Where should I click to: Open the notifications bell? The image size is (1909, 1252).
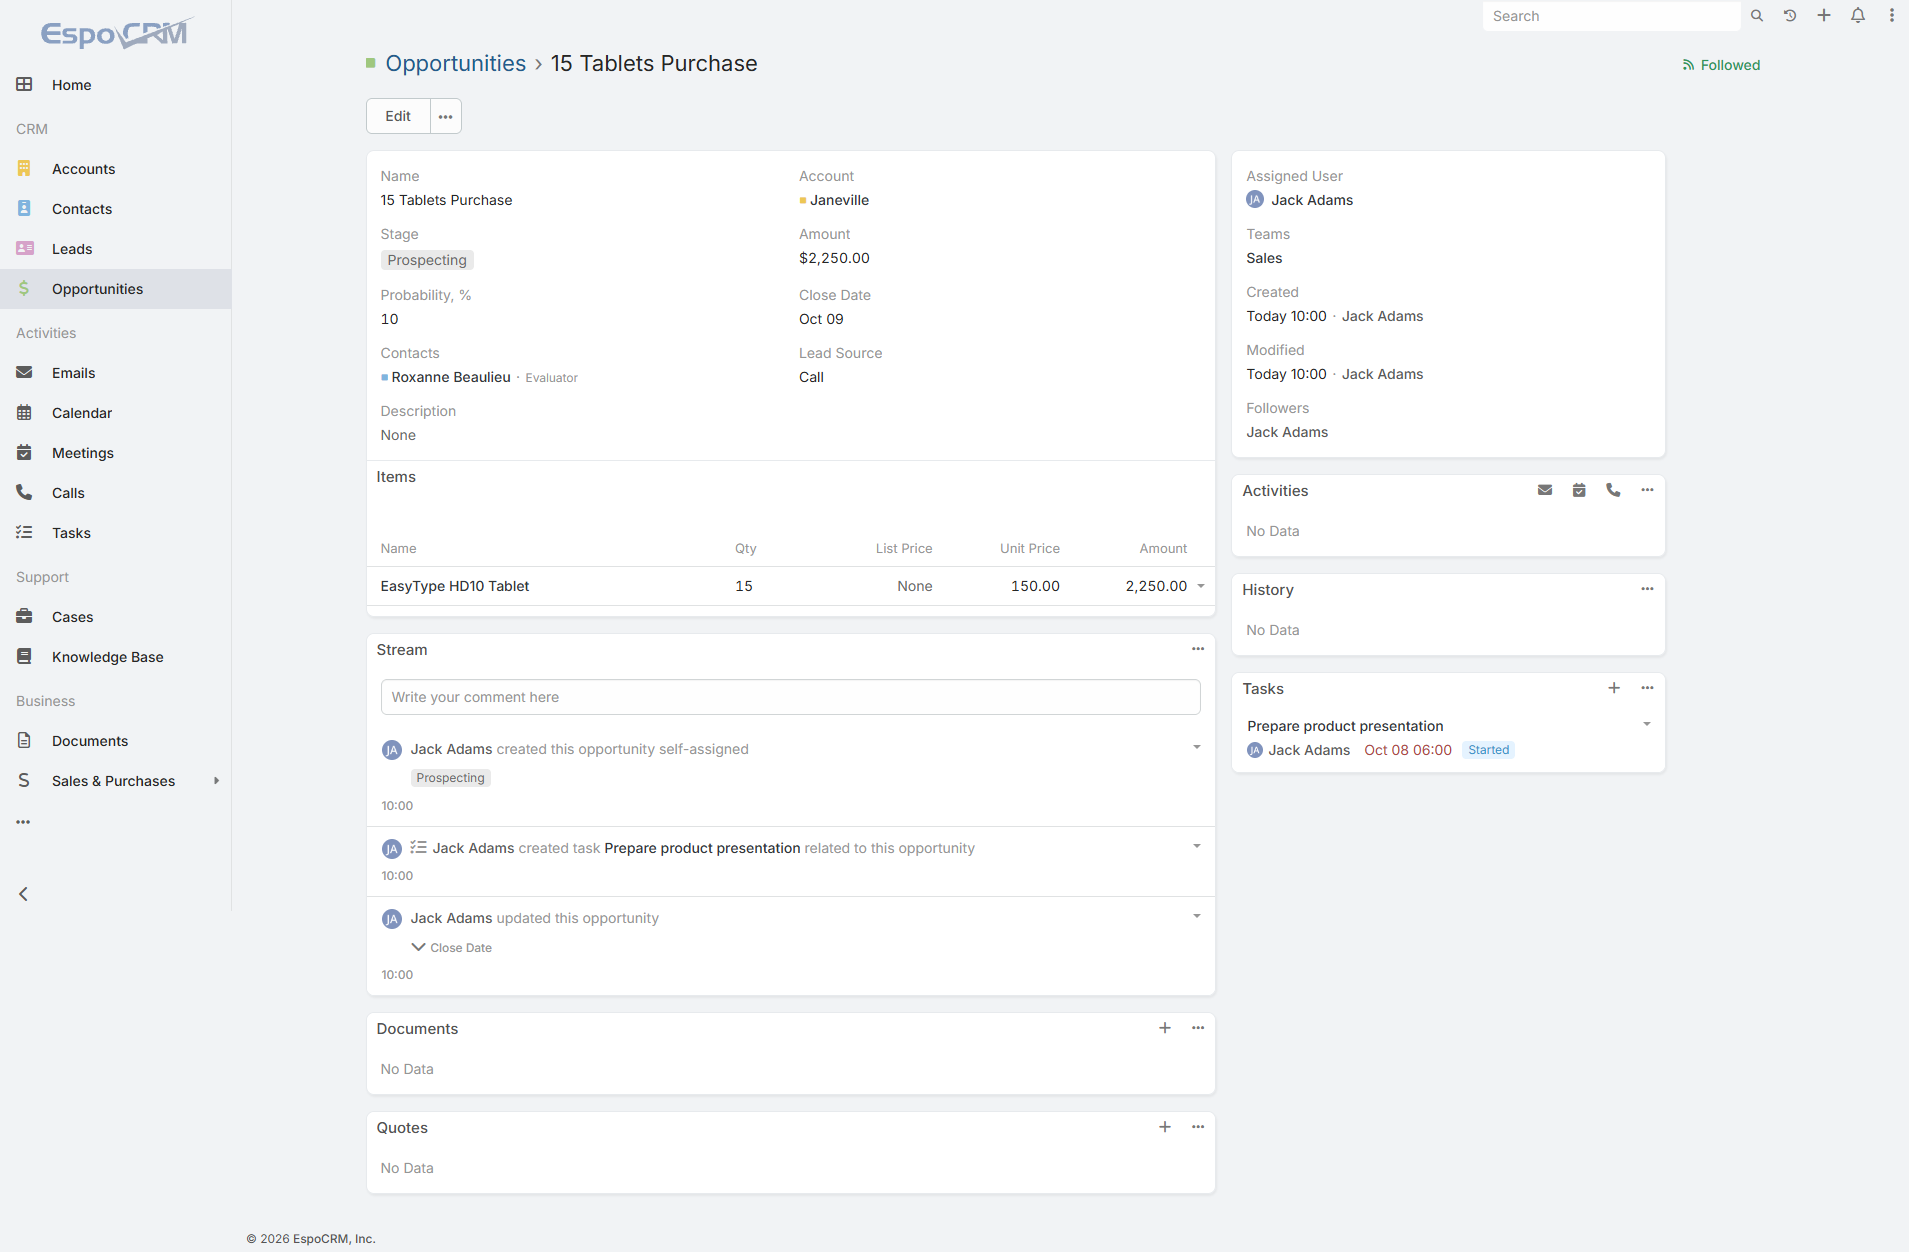click(1858, 16)
